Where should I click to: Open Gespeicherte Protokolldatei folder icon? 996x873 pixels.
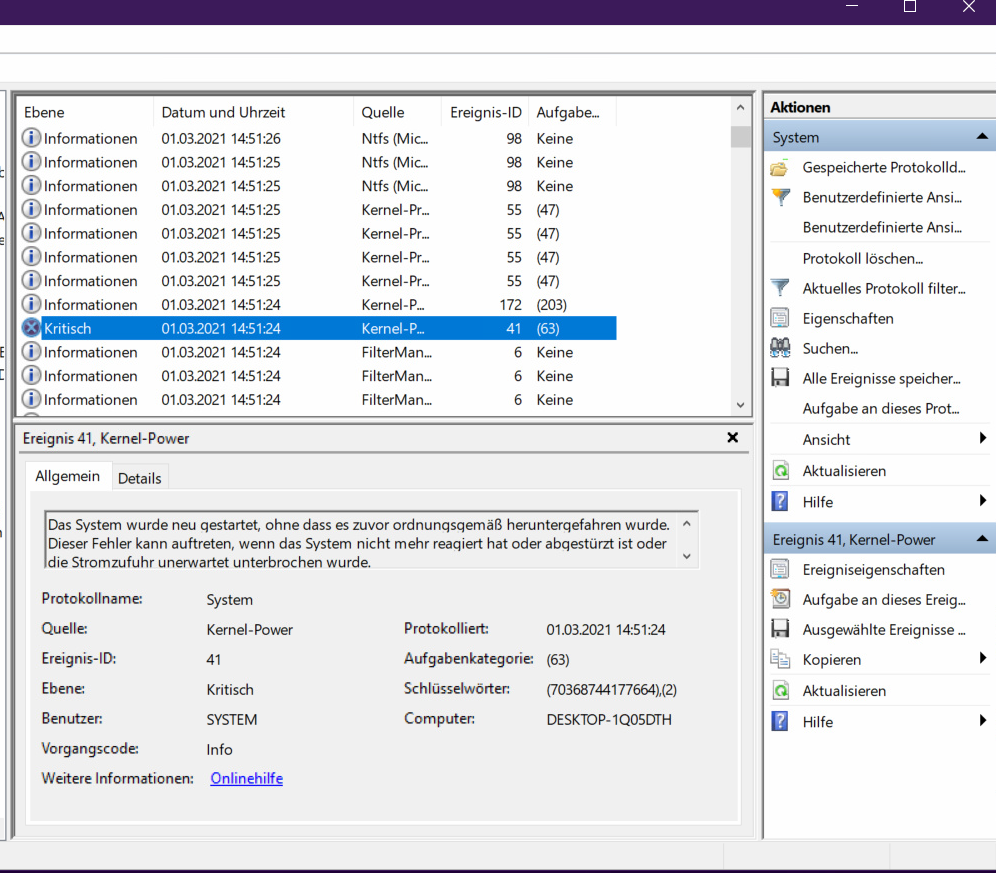779,168
